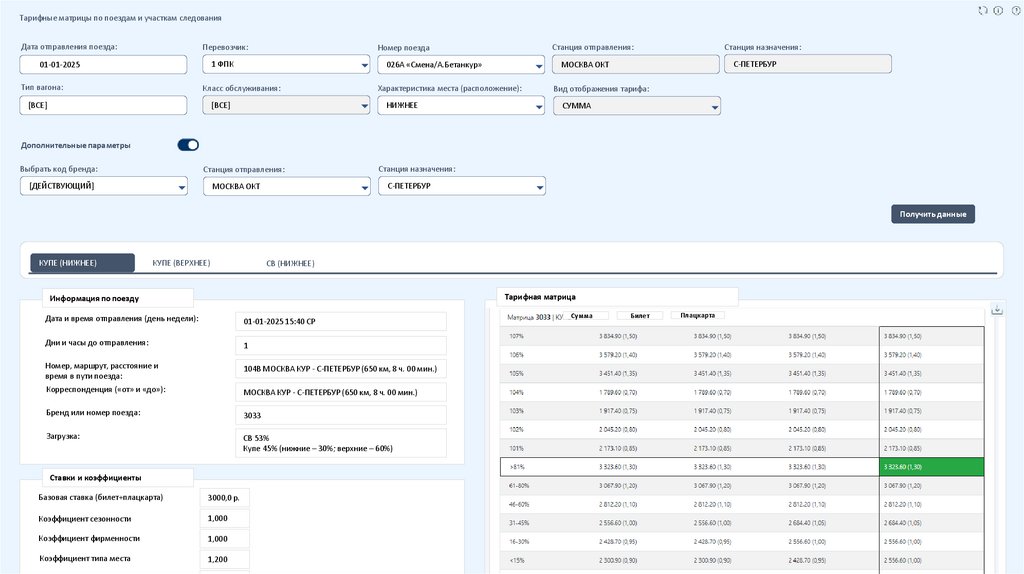Expand the 'Вид отображения тарифа' dropdown
Screen dimensions: 1024x574
637,105
